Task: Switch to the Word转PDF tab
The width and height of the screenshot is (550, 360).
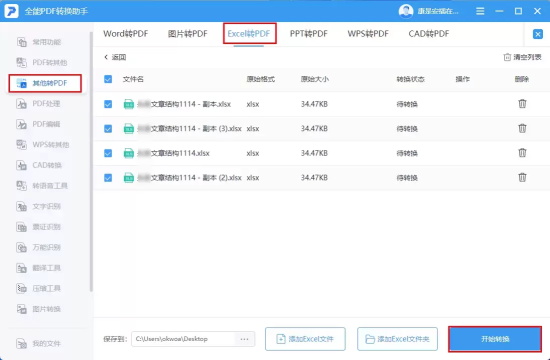Action: (x=126, y=34)
